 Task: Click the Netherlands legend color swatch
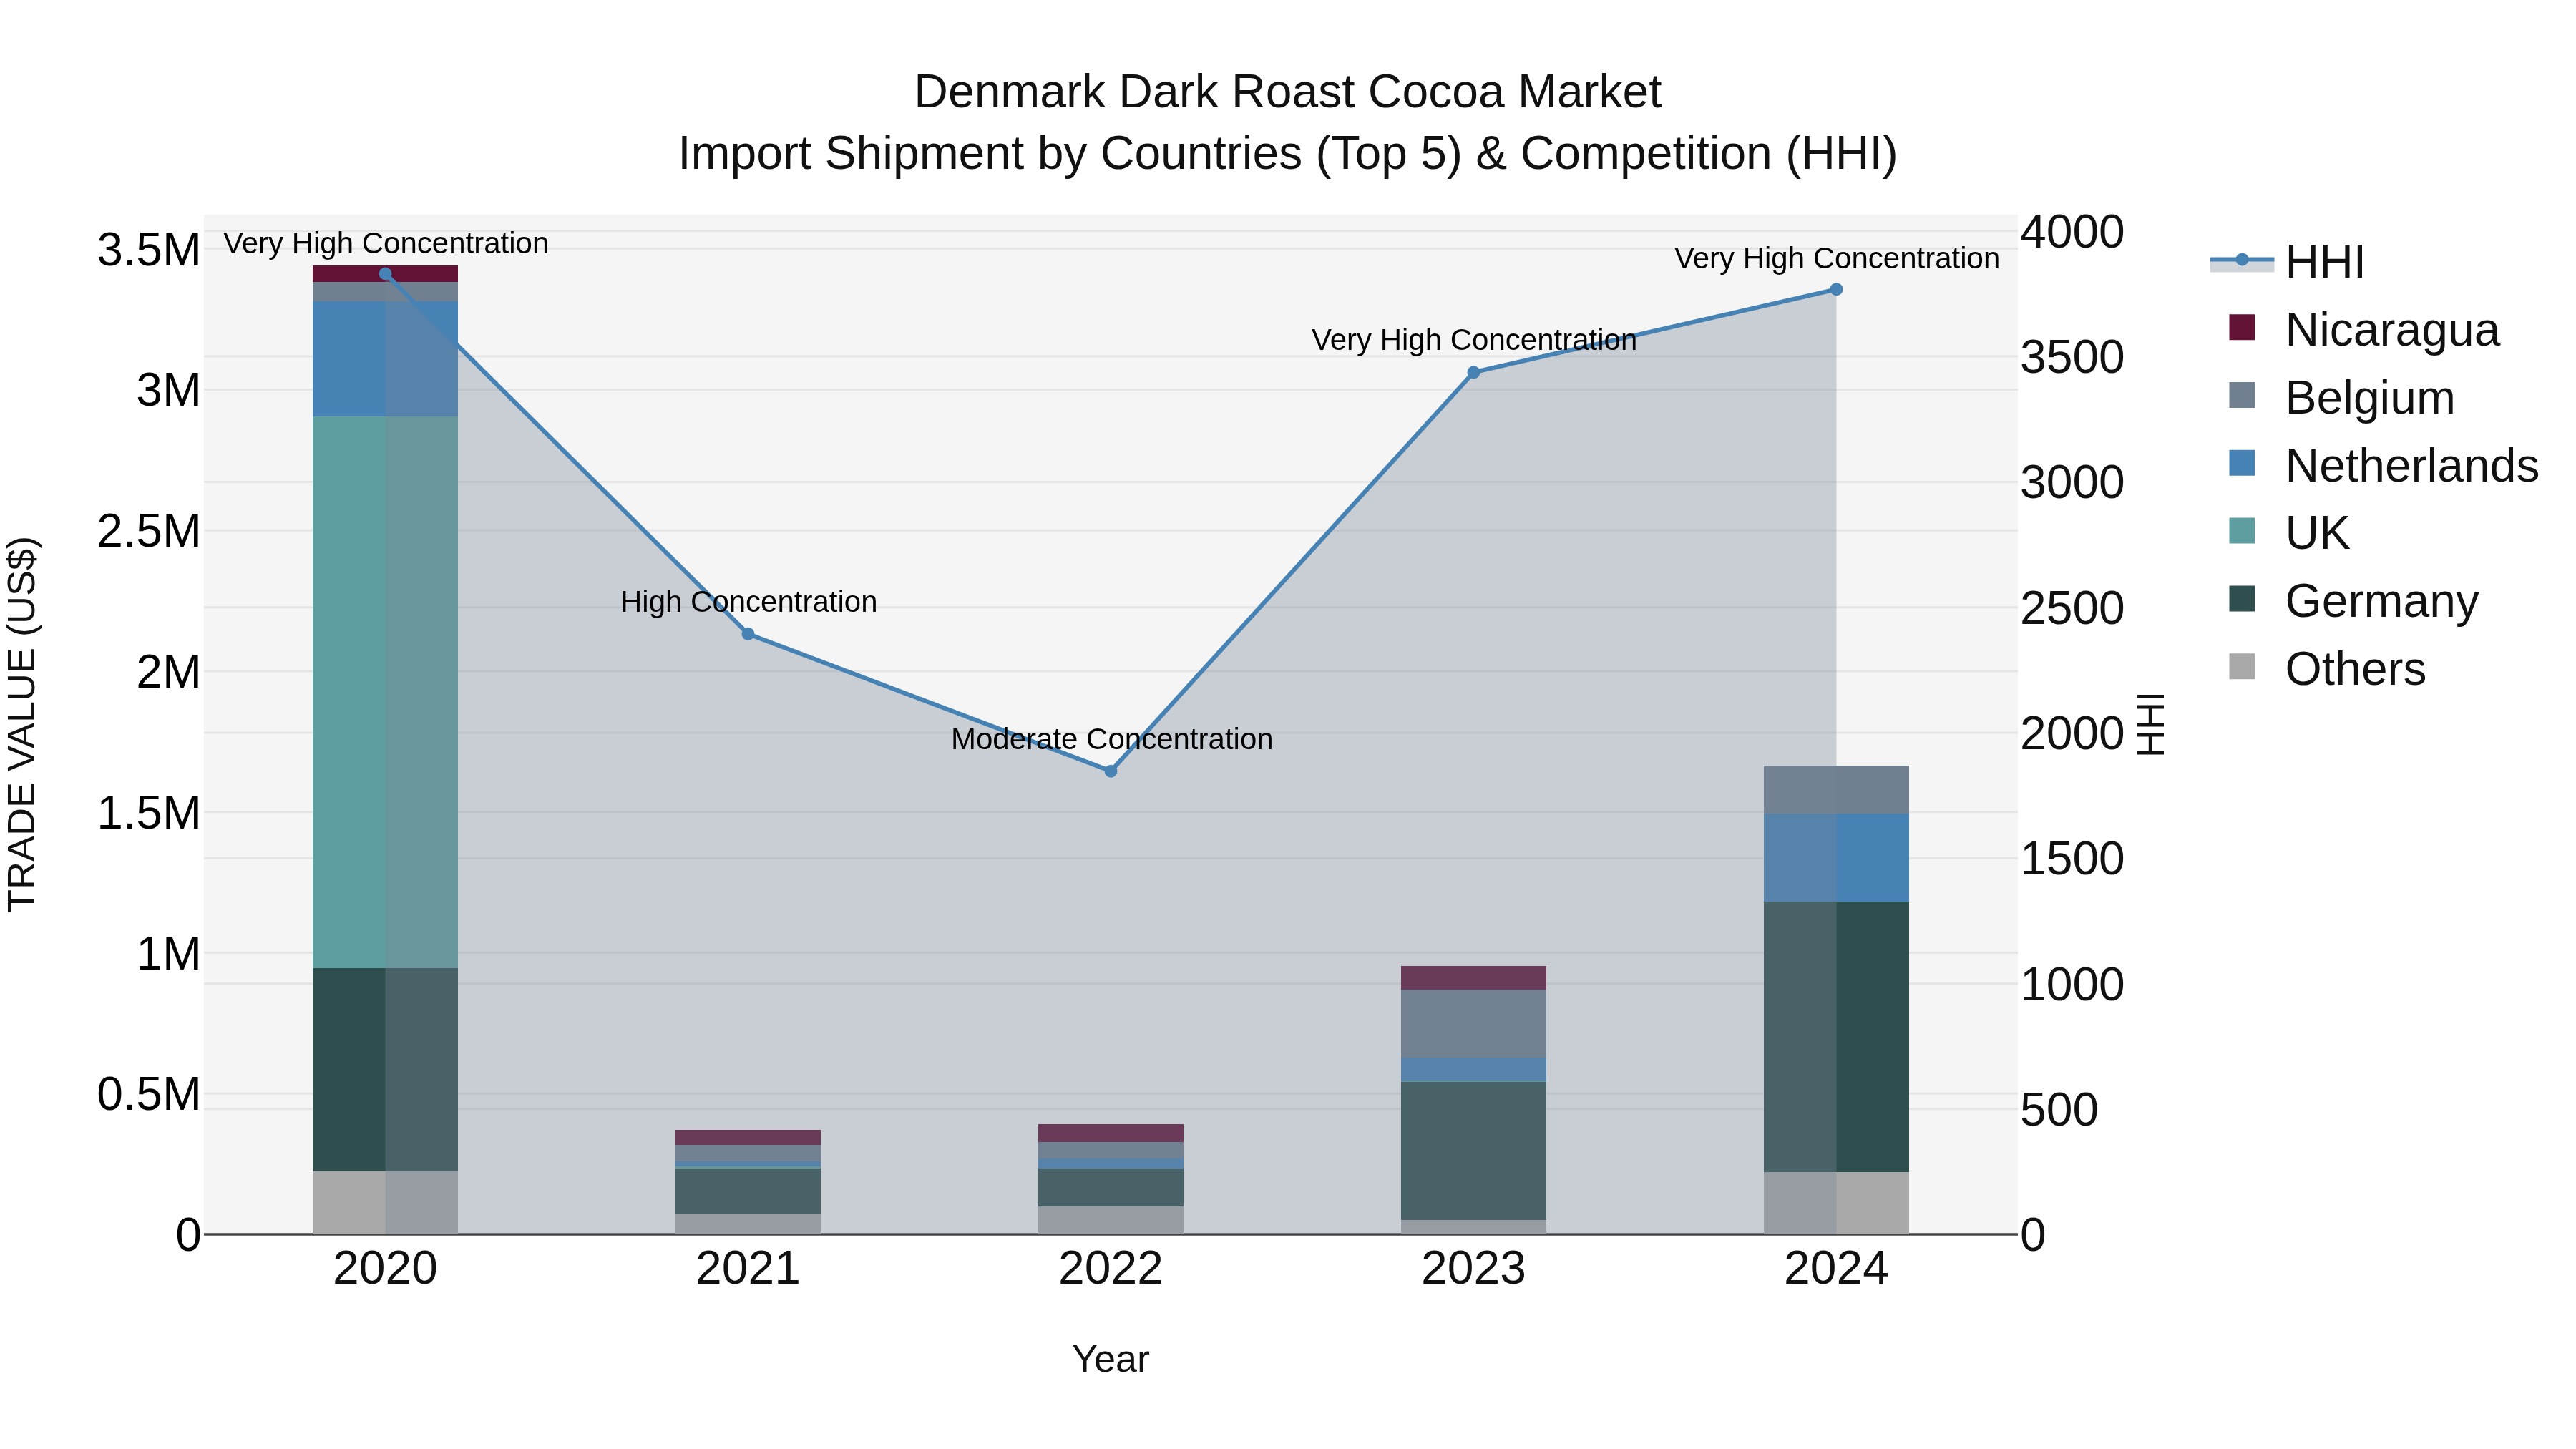tap(2243, 464)
